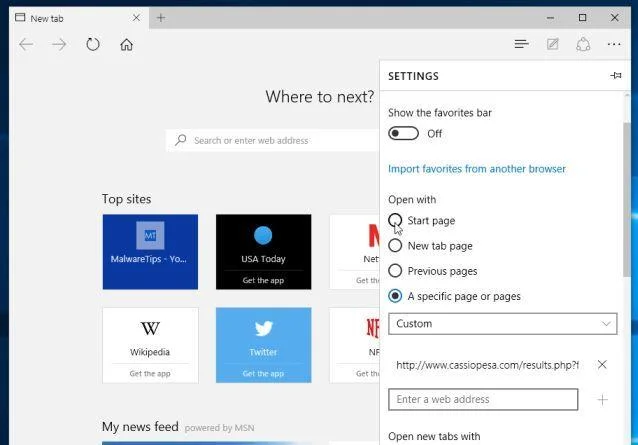Click the Share icon in toolbar
638x445 pixels.
coord(583,44)
